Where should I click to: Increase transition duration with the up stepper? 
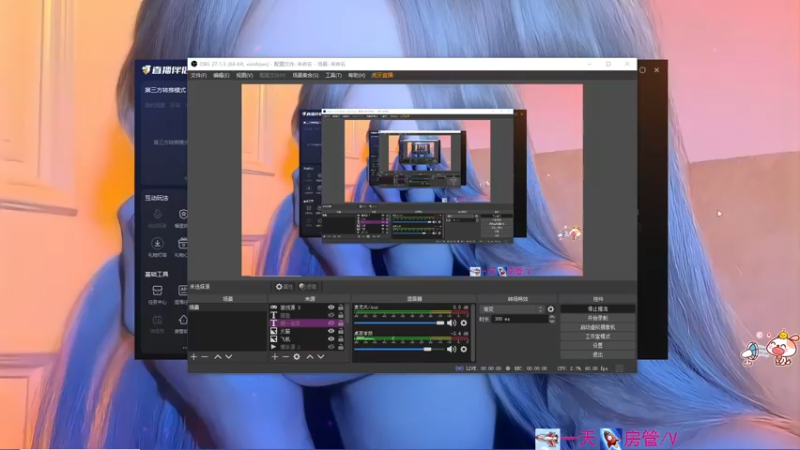552,317
